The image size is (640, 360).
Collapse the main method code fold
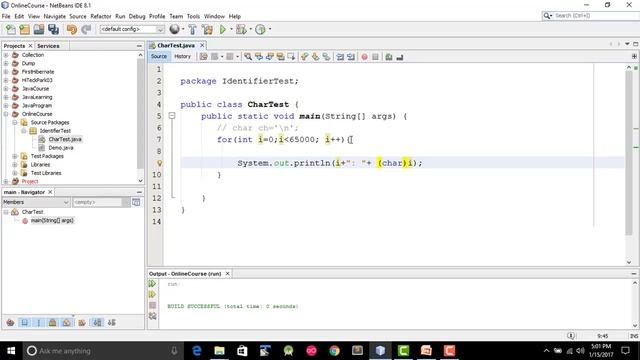[x=172, y=116]
